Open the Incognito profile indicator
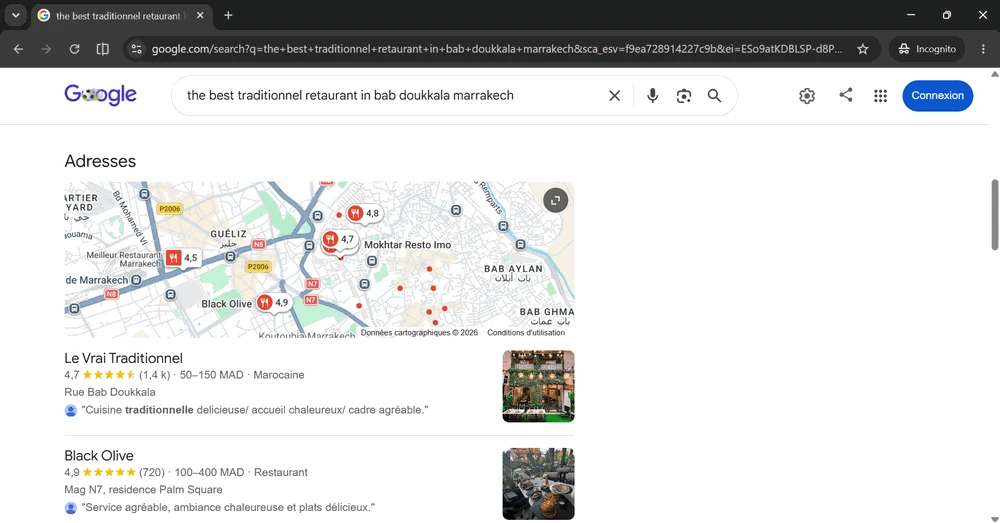The image size is (1000, 523). 927,49
